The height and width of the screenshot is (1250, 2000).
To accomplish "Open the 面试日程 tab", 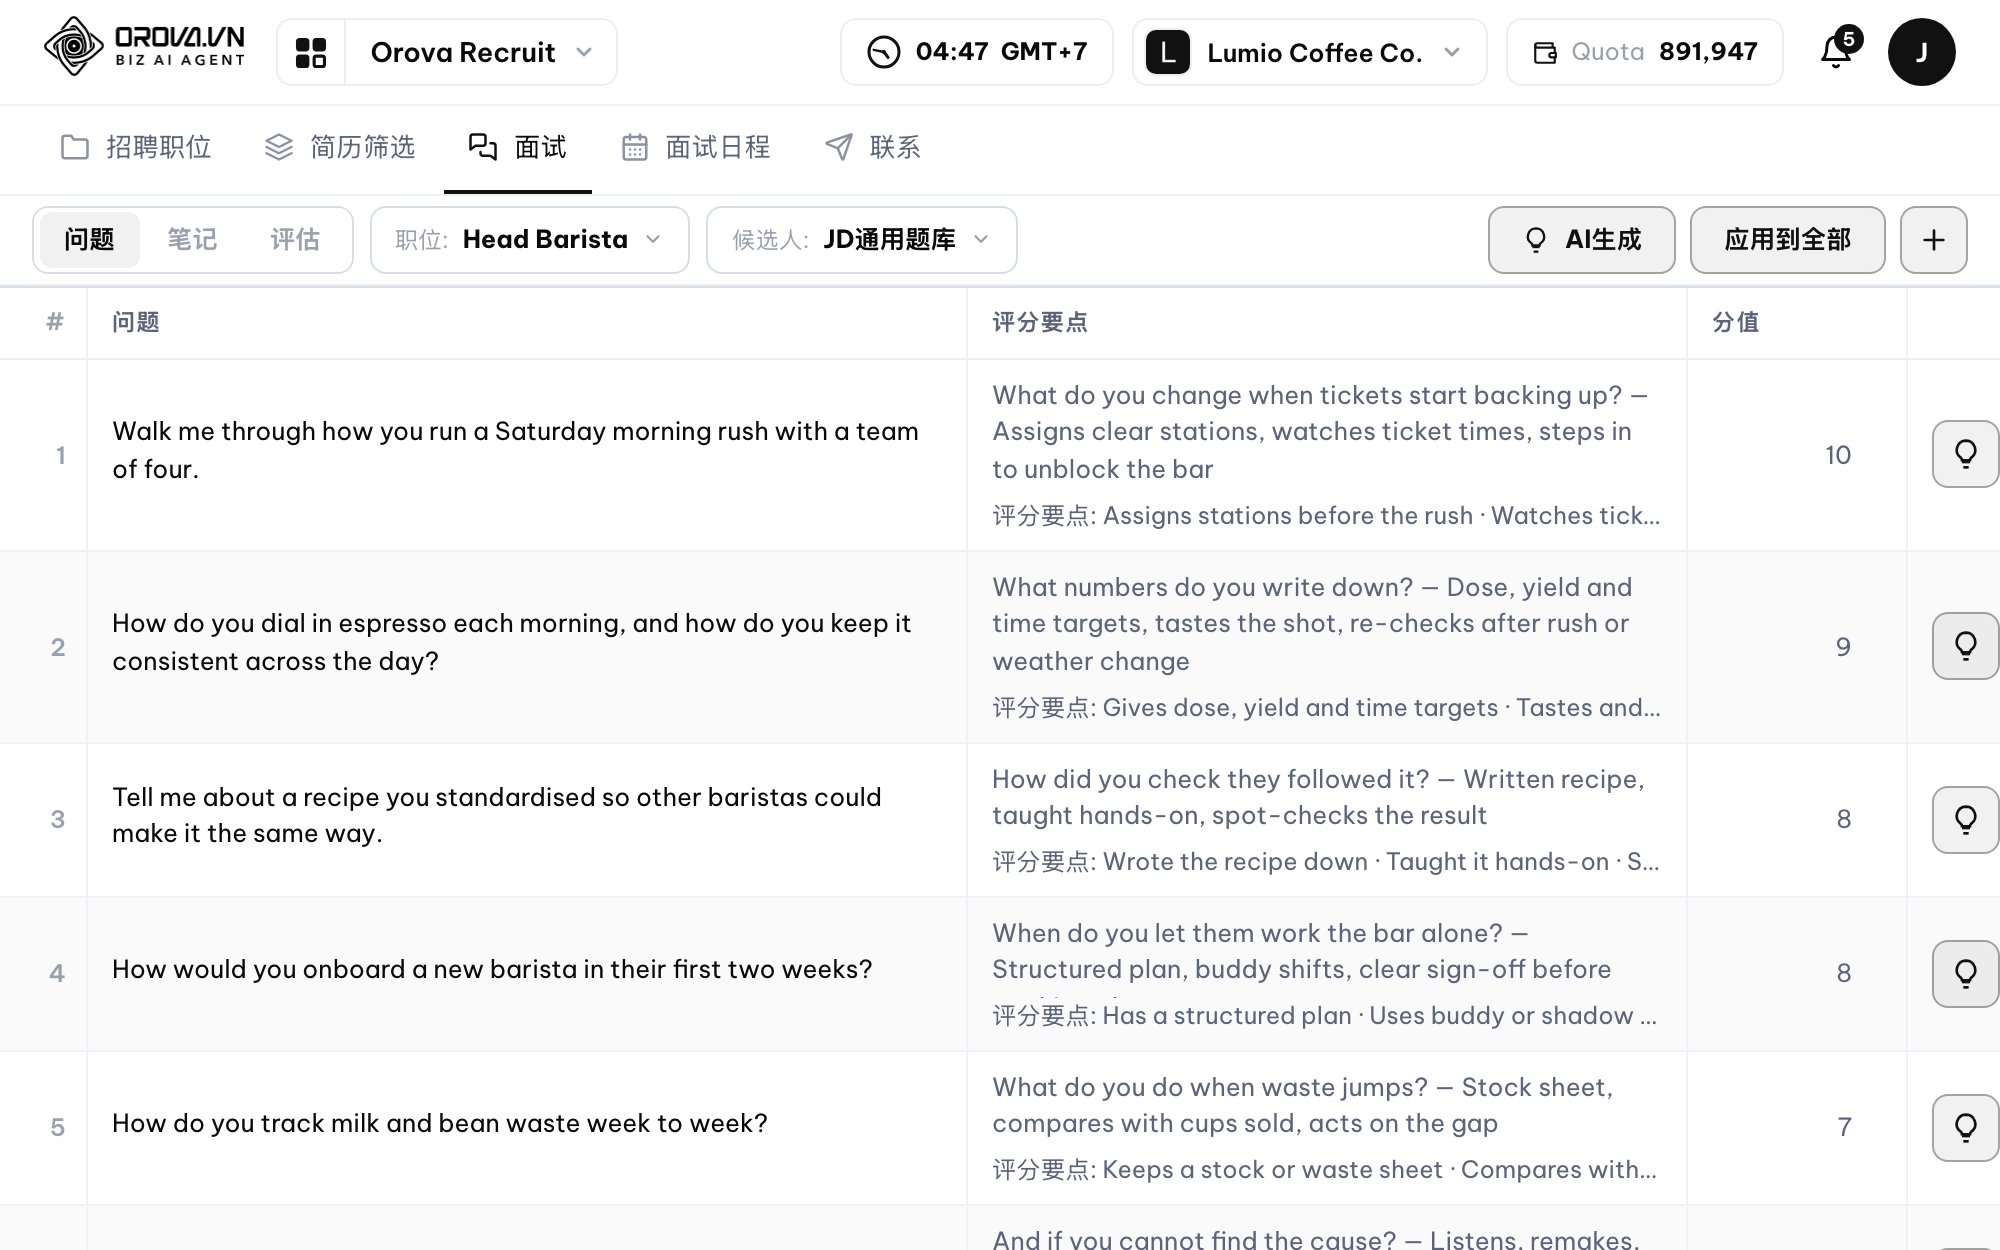I will pyautogui.click(x=696, y=148).
